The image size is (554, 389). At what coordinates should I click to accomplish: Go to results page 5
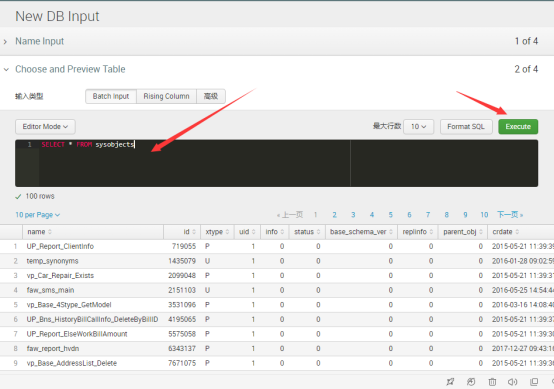[390, 215]
